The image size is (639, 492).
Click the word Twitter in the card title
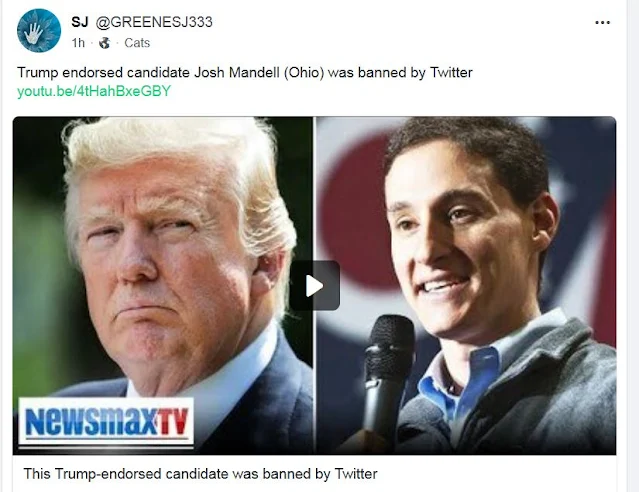[x=356, y=474]
